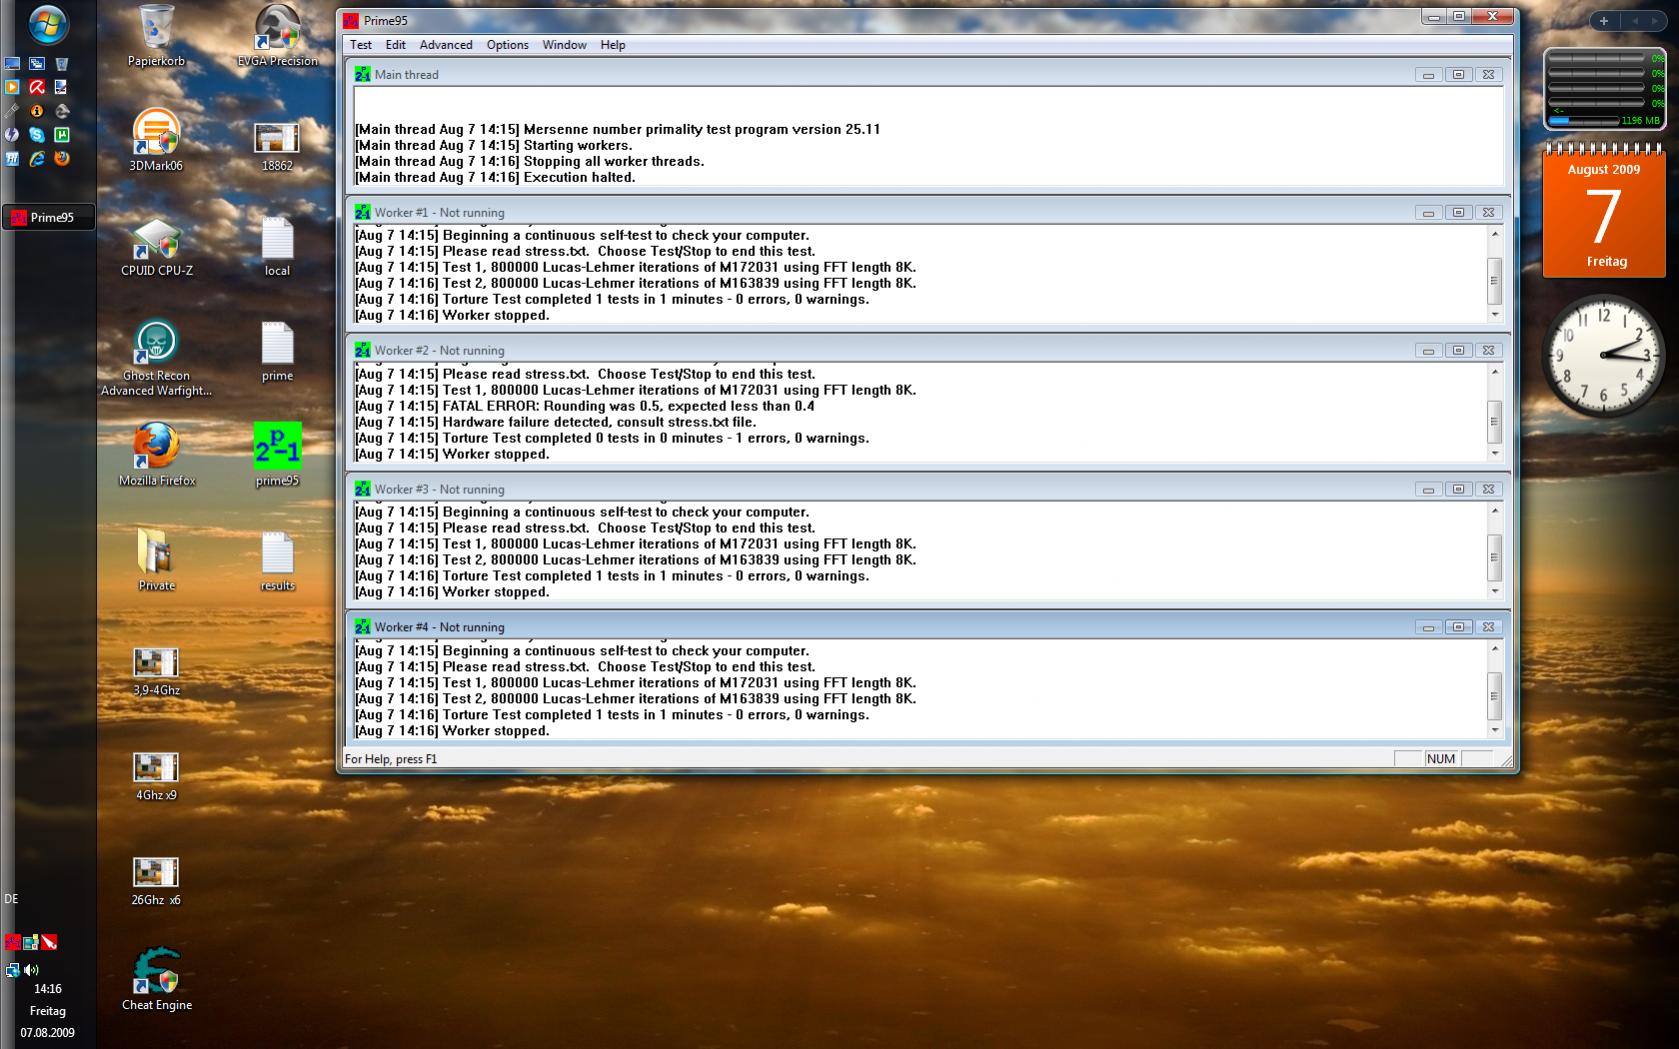Image resolution: width=1679 pixels, height=1049 pixels.
Task: Select the EVGA Precision desktop shortcut
Action: (277, 36)
